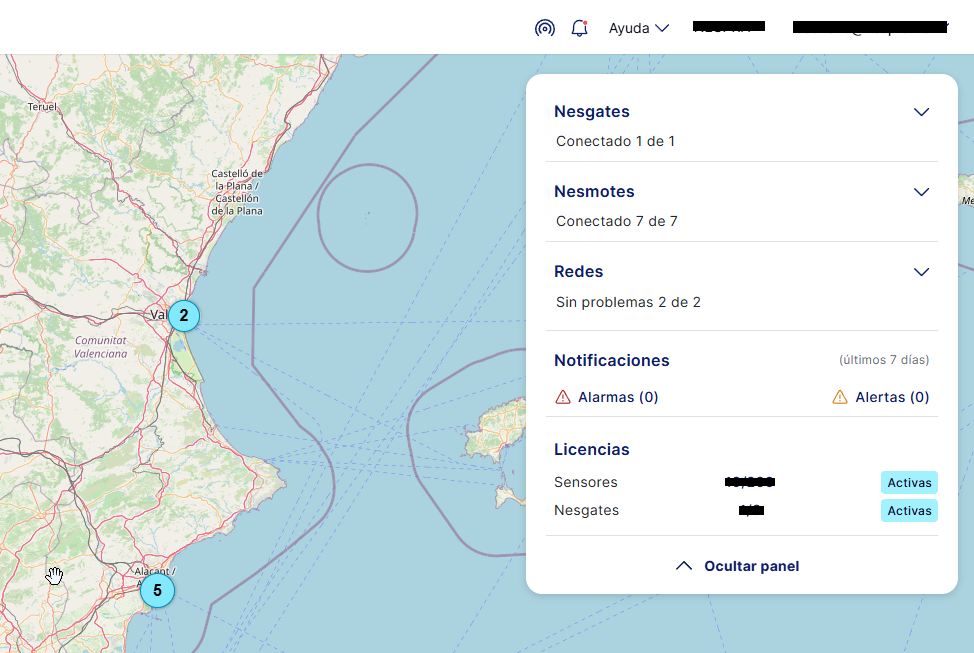
Task: Click the orange Alertas warning triangle icon
Action: [840, 398]
